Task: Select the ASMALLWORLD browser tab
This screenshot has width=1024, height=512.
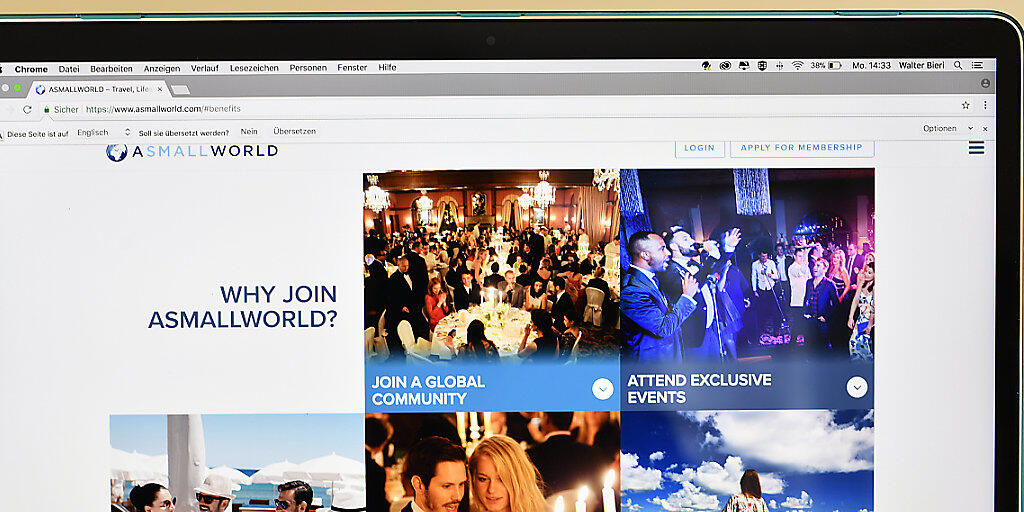Action: tap(98, 89)
